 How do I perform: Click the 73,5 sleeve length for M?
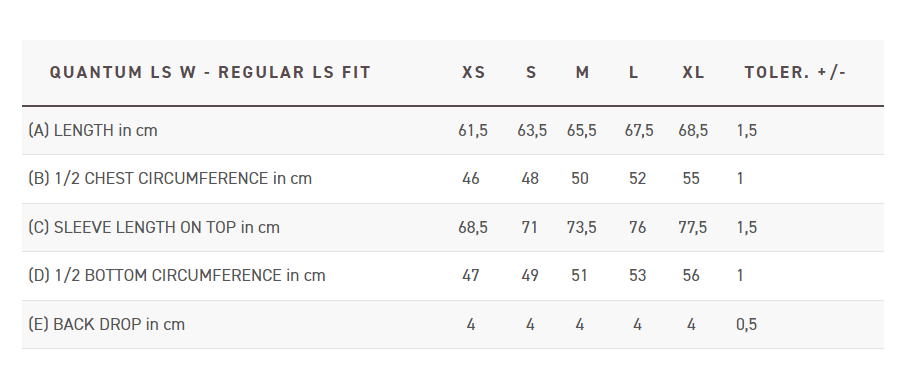pyautogui.click(x=581, y=228)
